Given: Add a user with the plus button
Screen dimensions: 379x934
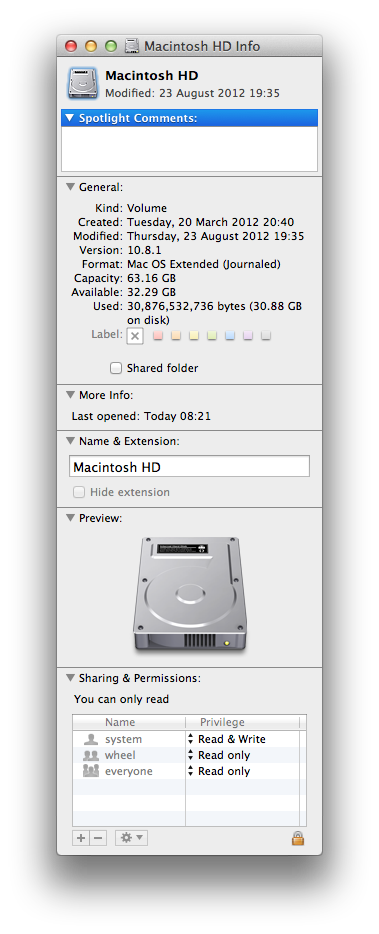Looking at the screenshot, I should [80, 838].
